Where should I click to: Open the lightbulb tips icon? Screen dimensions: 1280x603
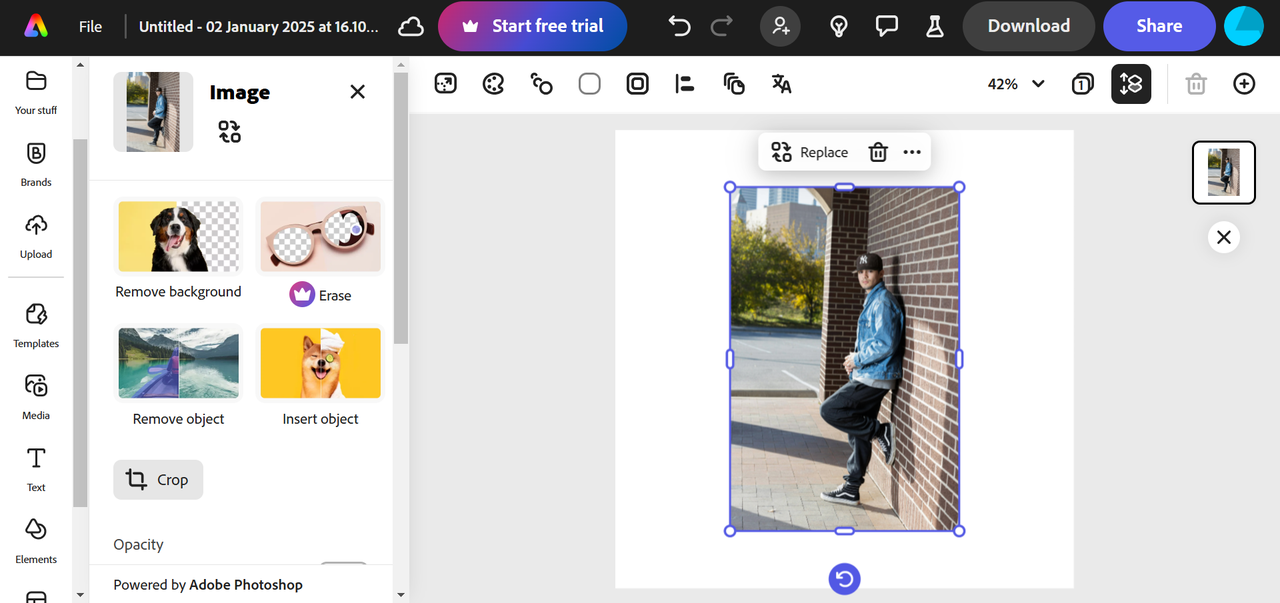click(x=839, y=27)
